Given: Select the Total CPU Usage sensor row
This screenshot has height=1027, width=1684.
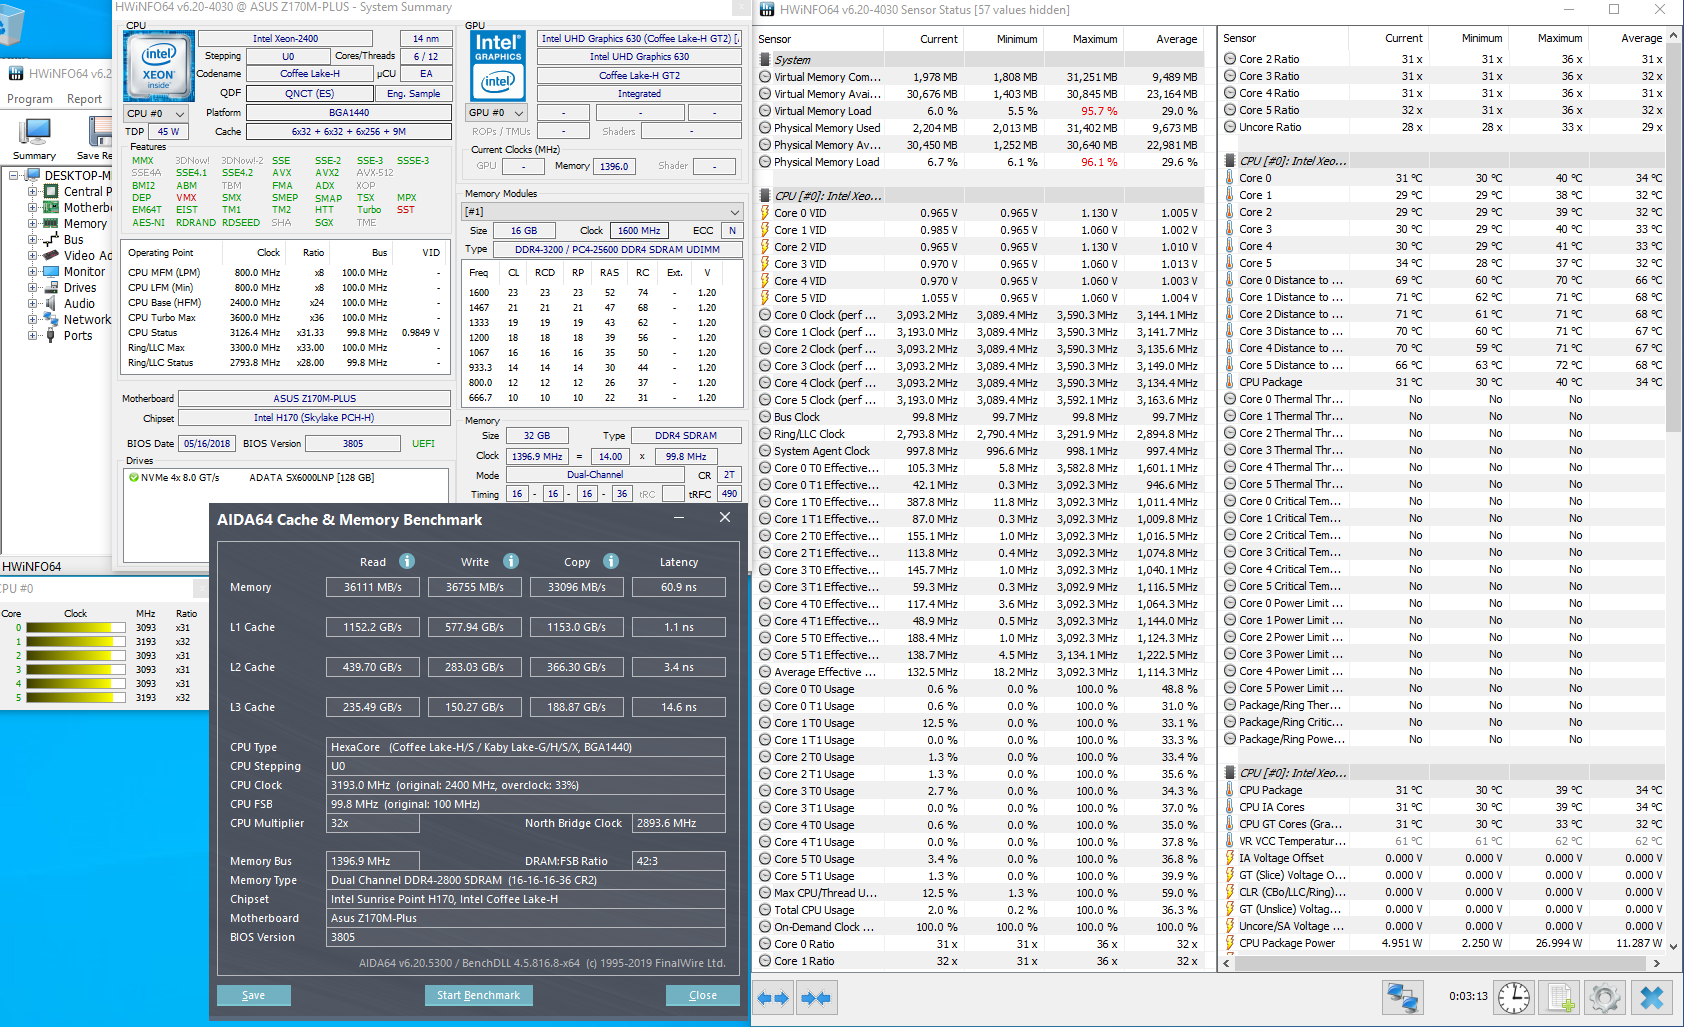Looking at the screenshot, I should (978, 910).
